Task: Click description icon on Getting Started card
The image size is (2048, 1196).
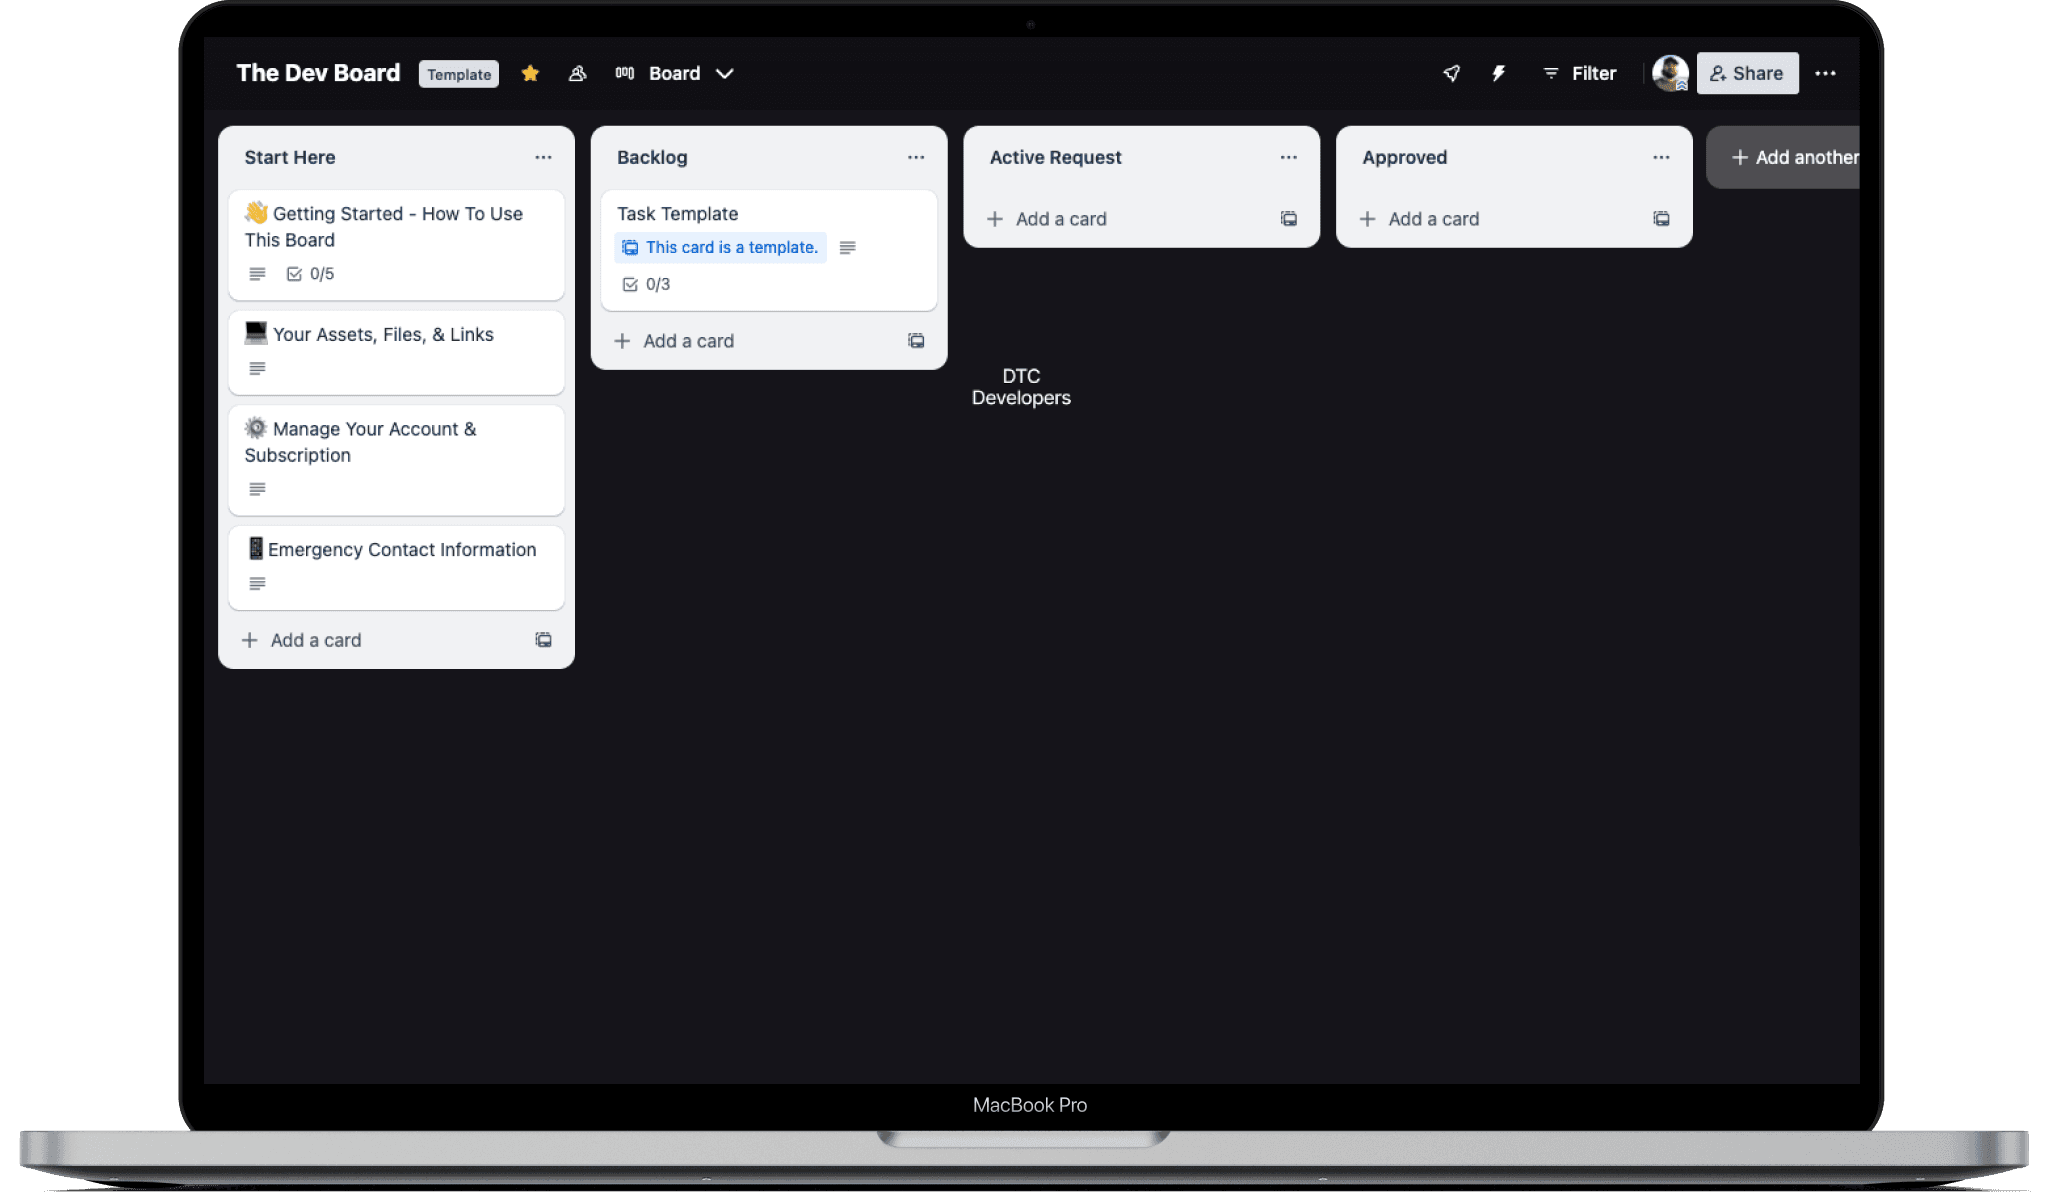Action: point(257,274)
